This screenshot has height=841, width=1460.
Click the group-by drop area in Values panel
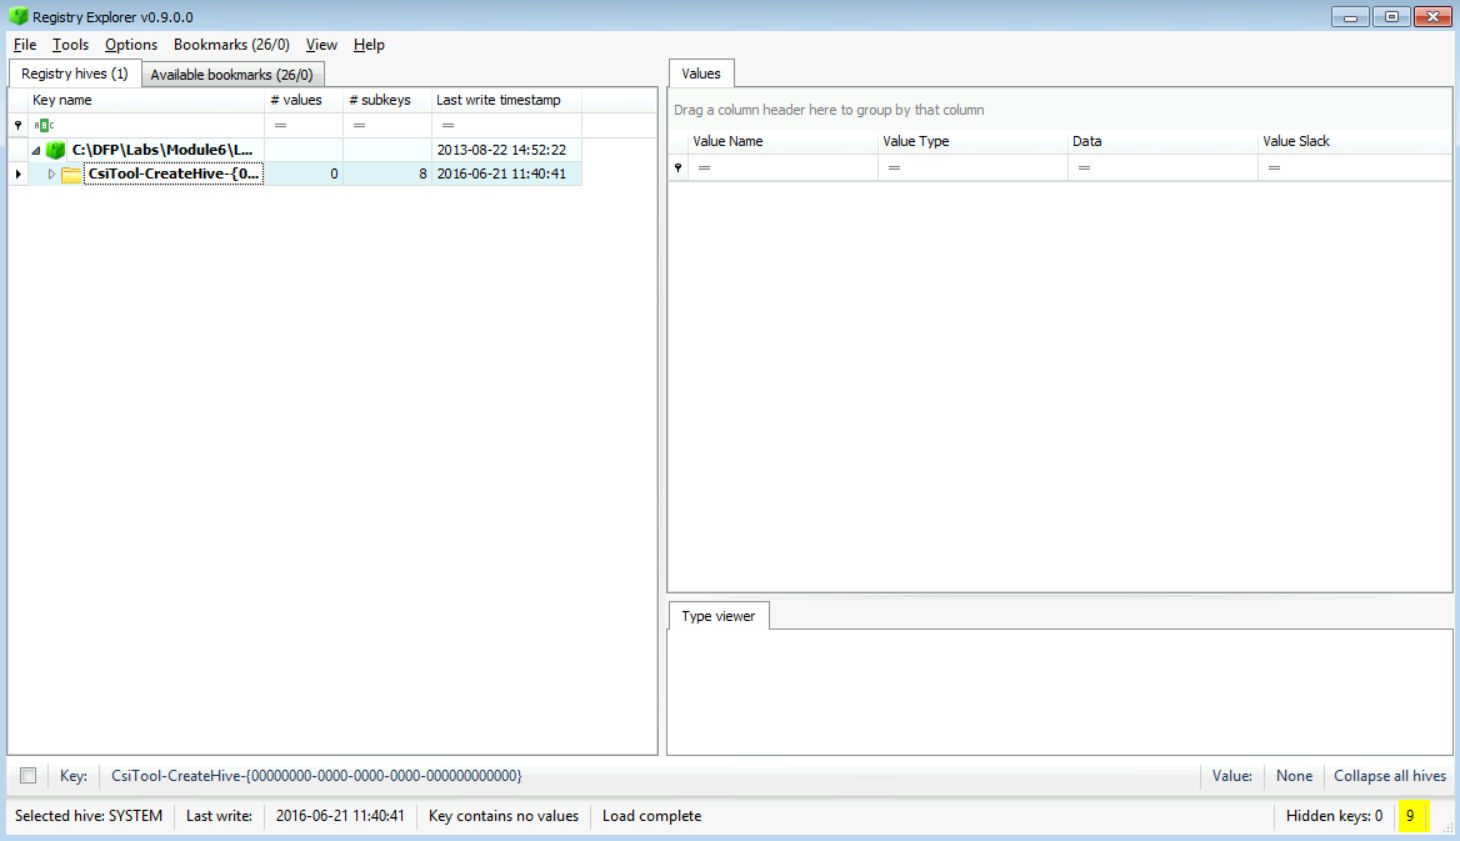(x=1060, y=110)
